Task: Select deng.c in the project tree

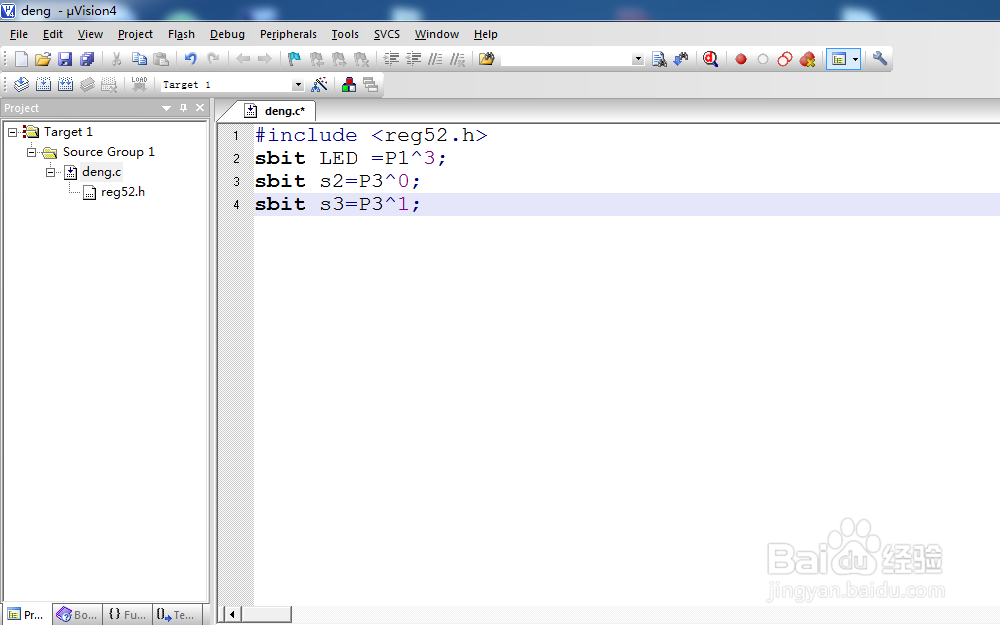Action: point(101,172)
